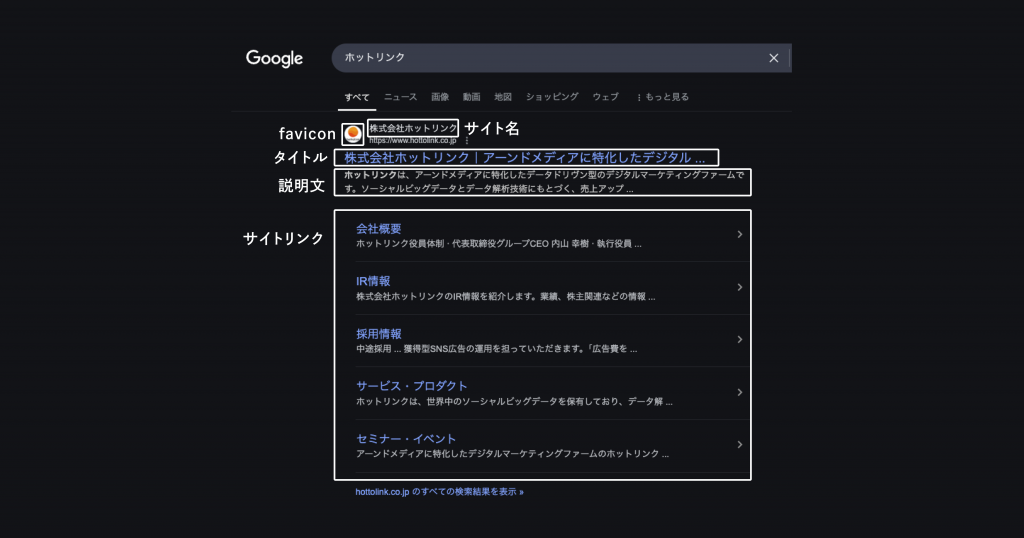The image size is (1024, 538).
Task: Click the description snippet starting with ホットリンクは
Action: (543, 182)
